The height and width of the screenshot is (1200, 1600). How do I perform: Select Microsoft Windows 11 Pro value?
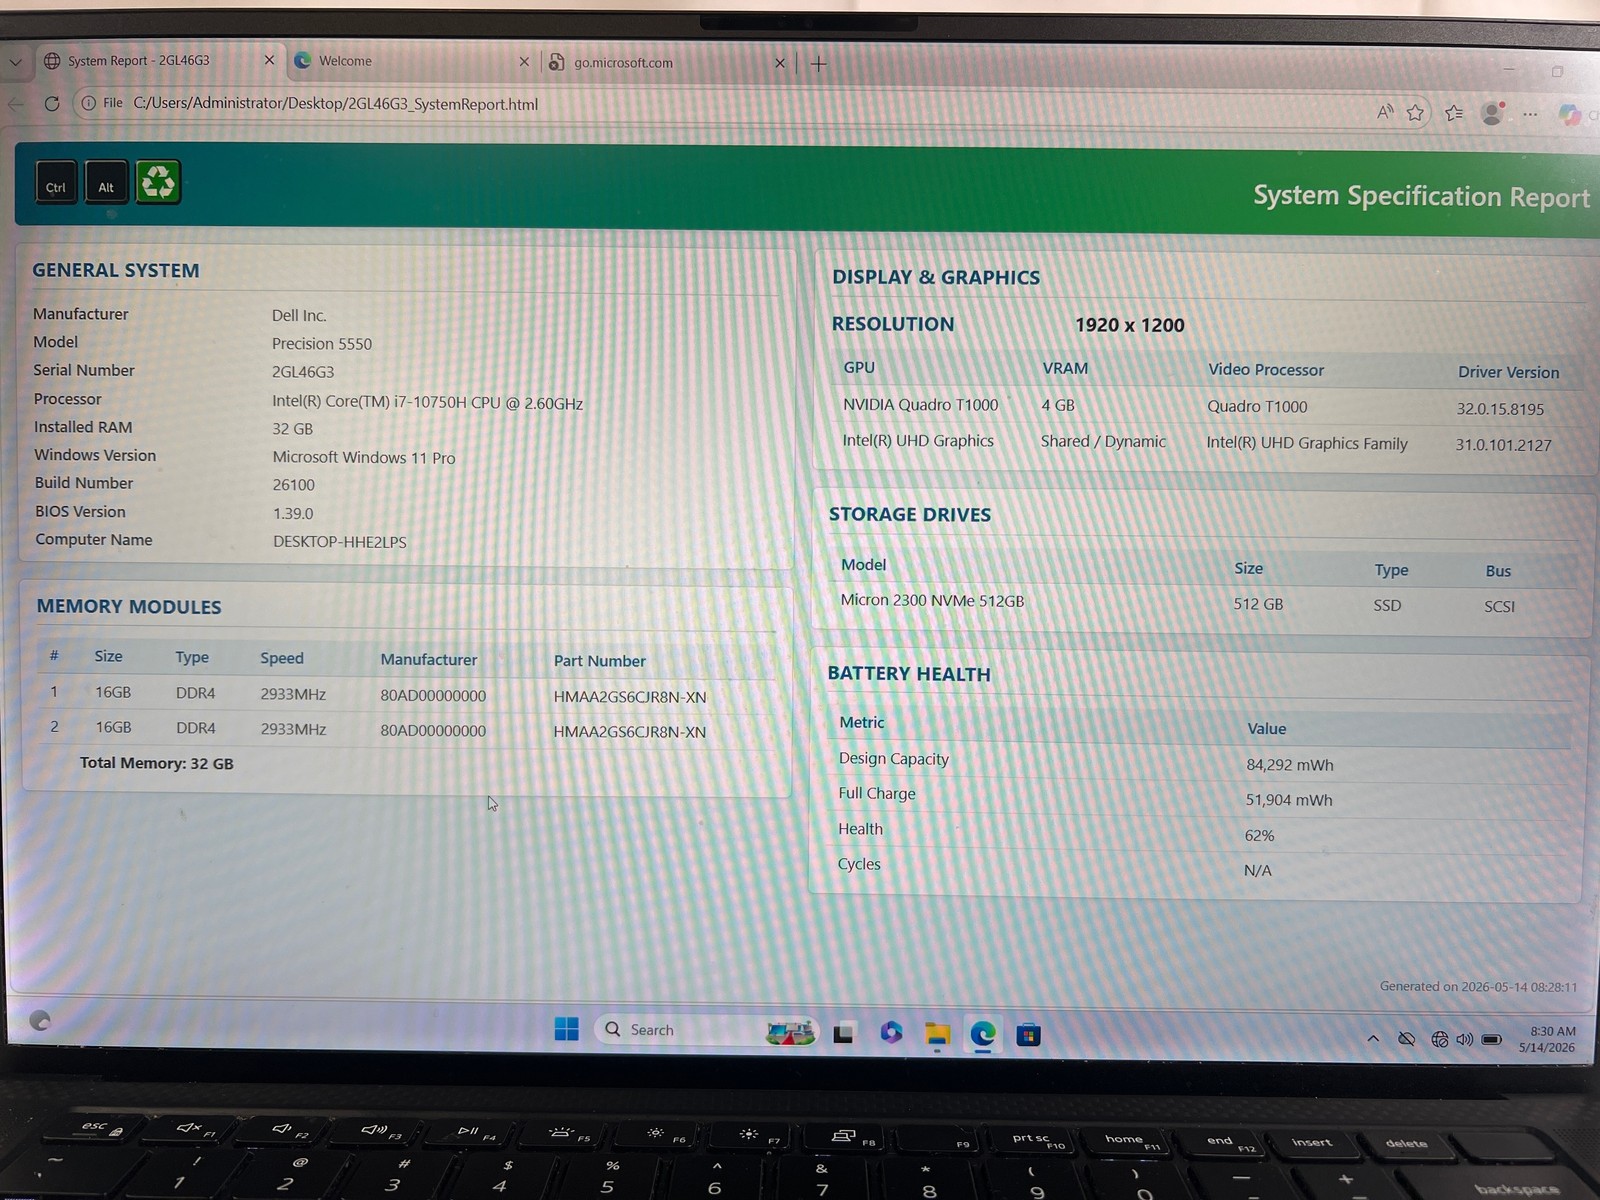pos(364,458)
